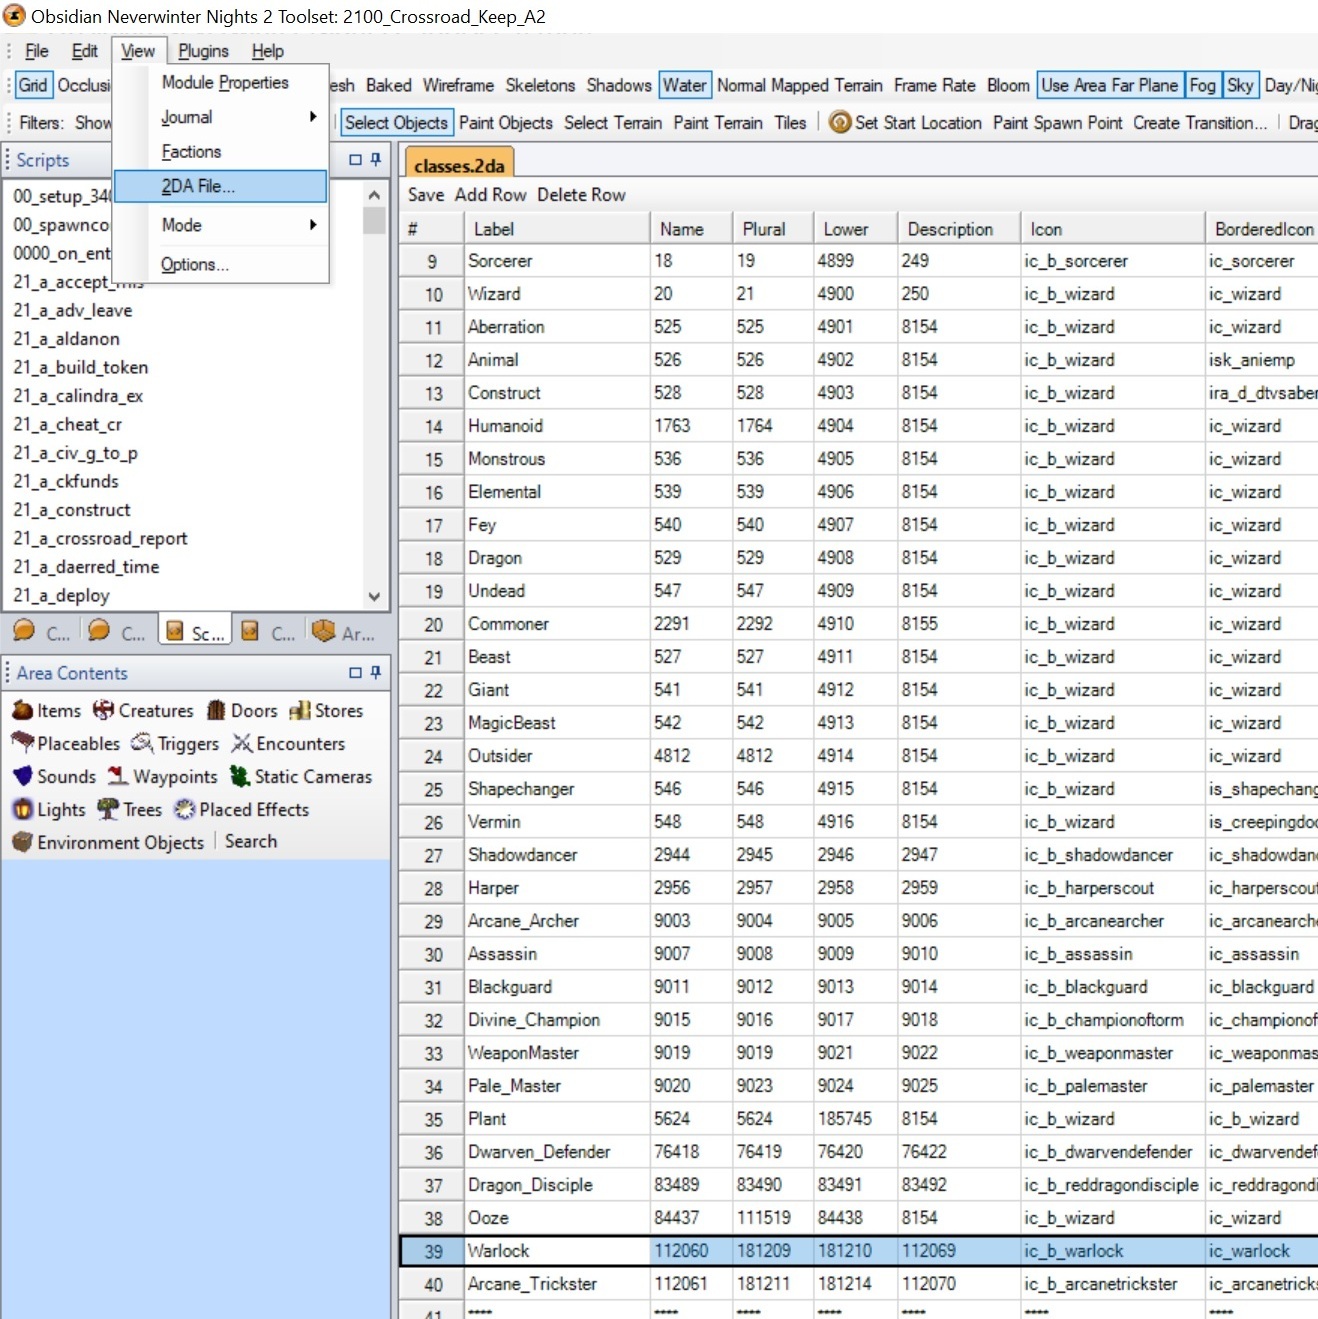Image resolution: width=1318 pixels, height=1319 pixels.
Task: Click Set Start Location icon
Action: [840, 122]
